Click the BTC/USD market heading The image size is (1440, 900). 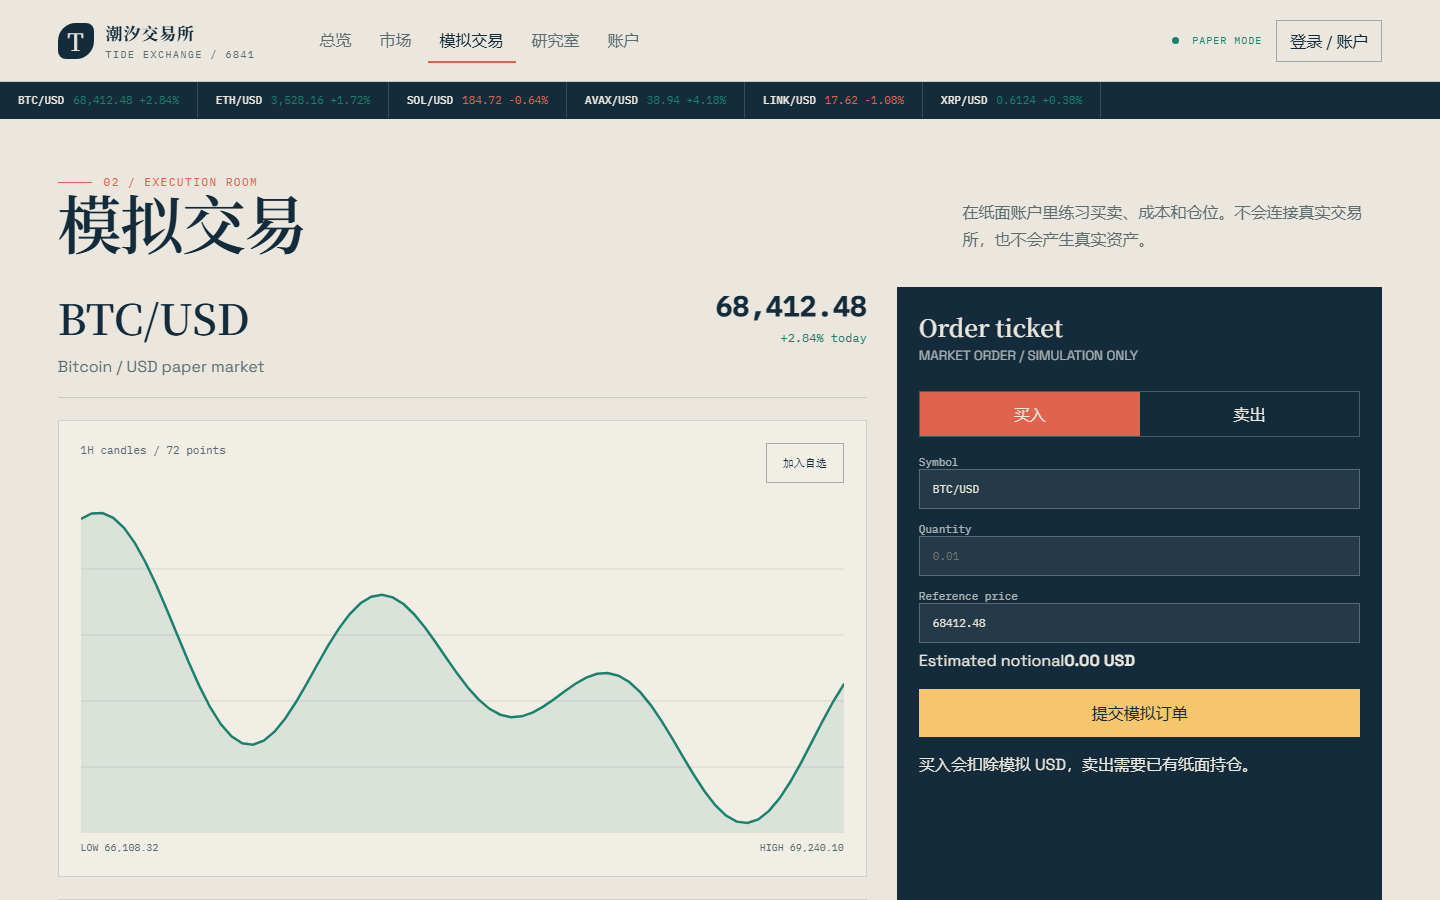[153, 320]
